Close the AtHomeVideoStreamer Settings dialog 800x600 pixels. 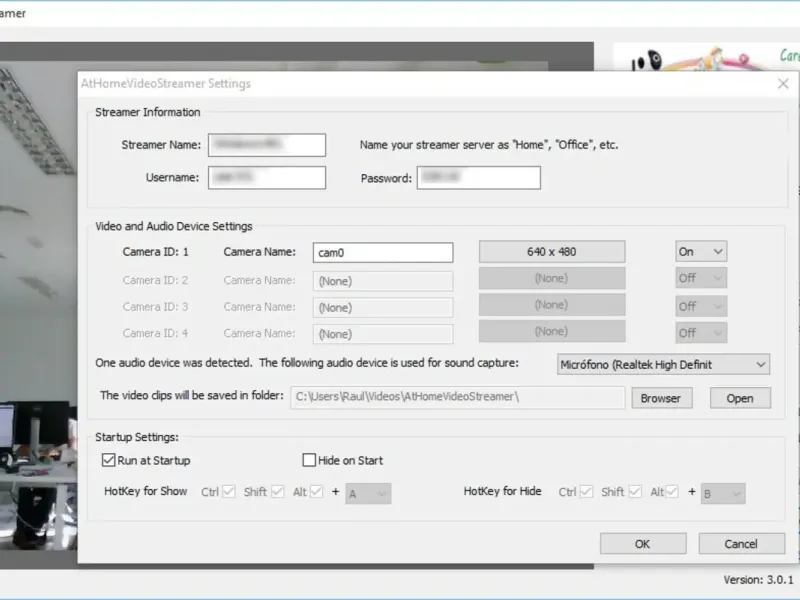coord(783,84)
